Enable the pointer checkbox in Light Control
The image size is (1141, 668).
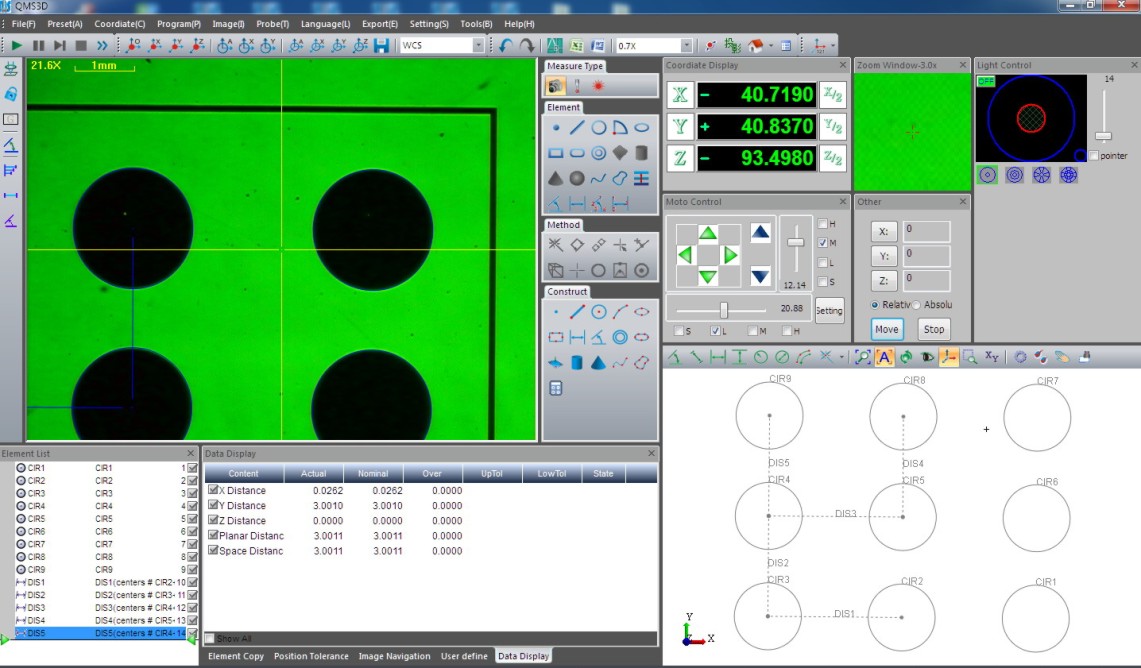1094,156
